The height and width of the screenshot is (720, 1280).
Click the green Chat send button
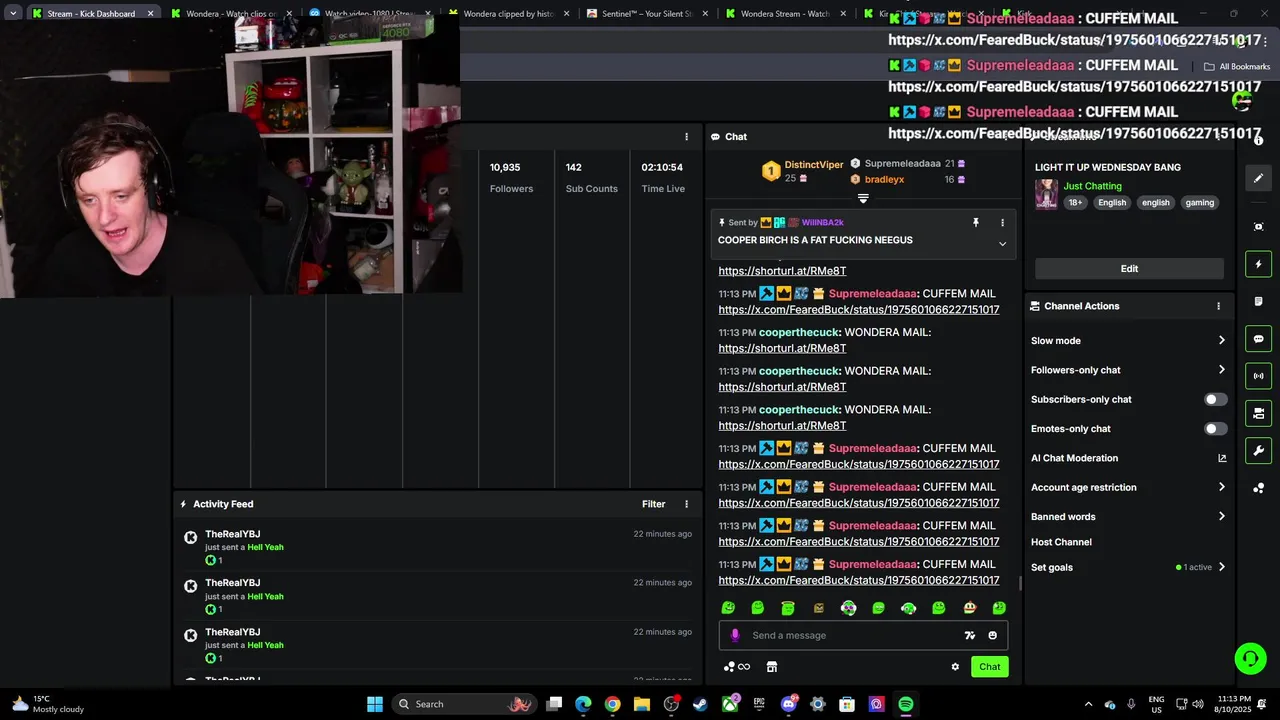(x=989, y=667)
